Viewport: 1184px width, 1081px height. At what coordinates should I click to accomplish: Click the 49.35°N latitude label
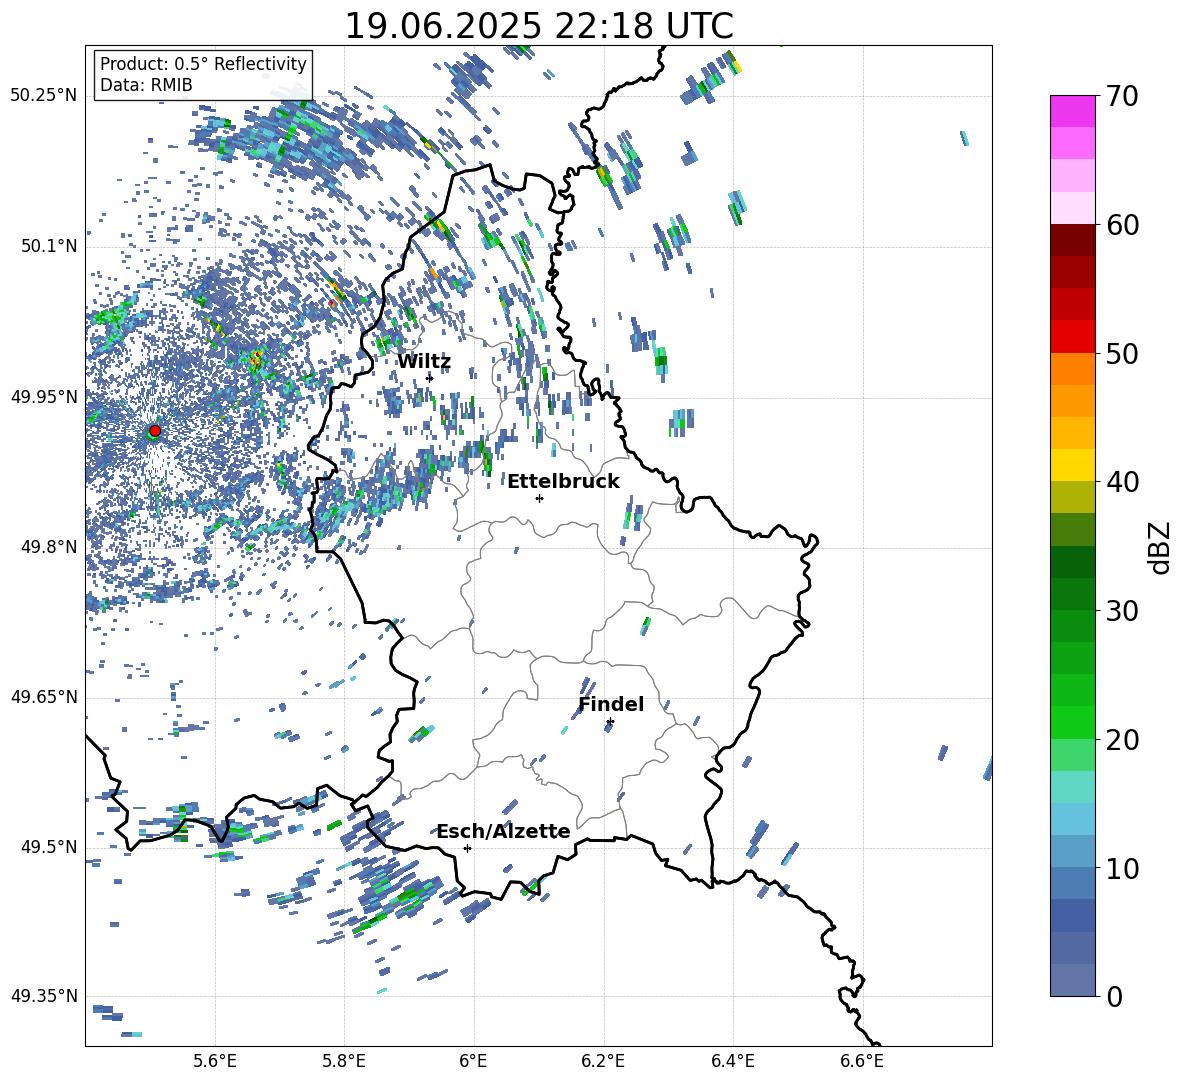point(44,996)
